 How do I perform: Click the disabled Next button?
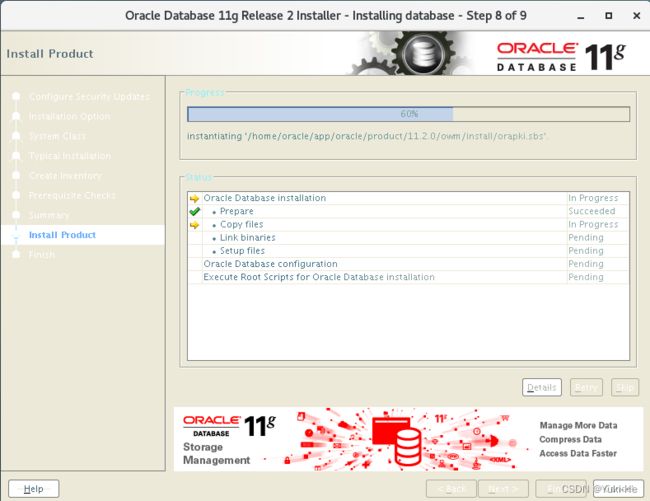coord(503,489)
